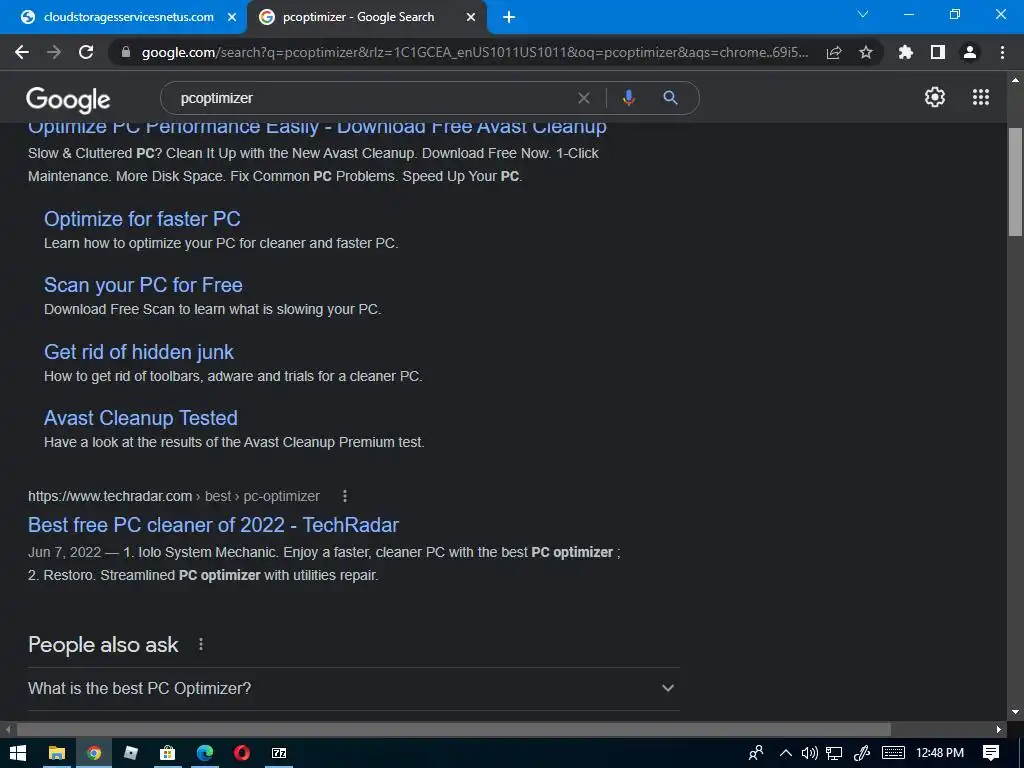1024x768 pixels.
Task: Launch Opera browser from taskbar
Action: pyautogui.click(x=242, y=753)
